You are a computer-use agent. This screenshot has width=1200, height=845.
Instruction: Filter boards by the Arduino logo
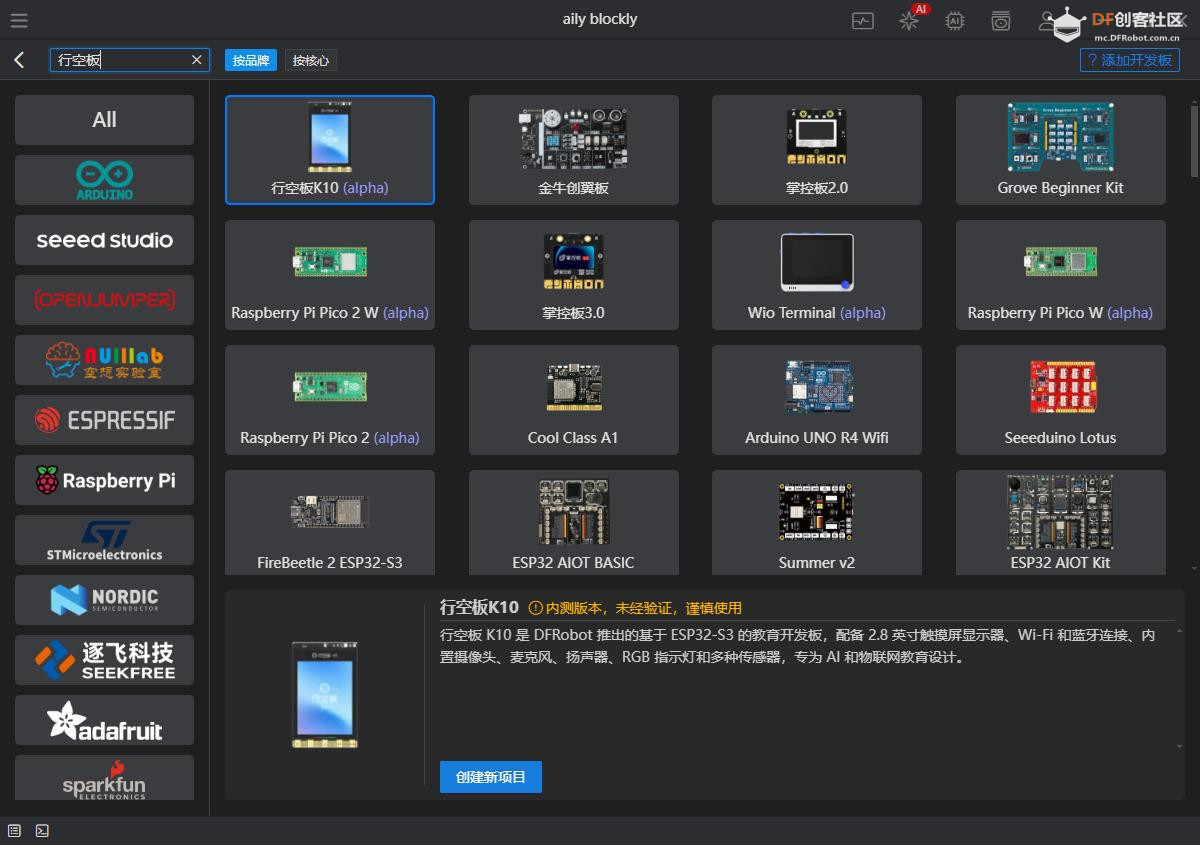pos(104,180)
